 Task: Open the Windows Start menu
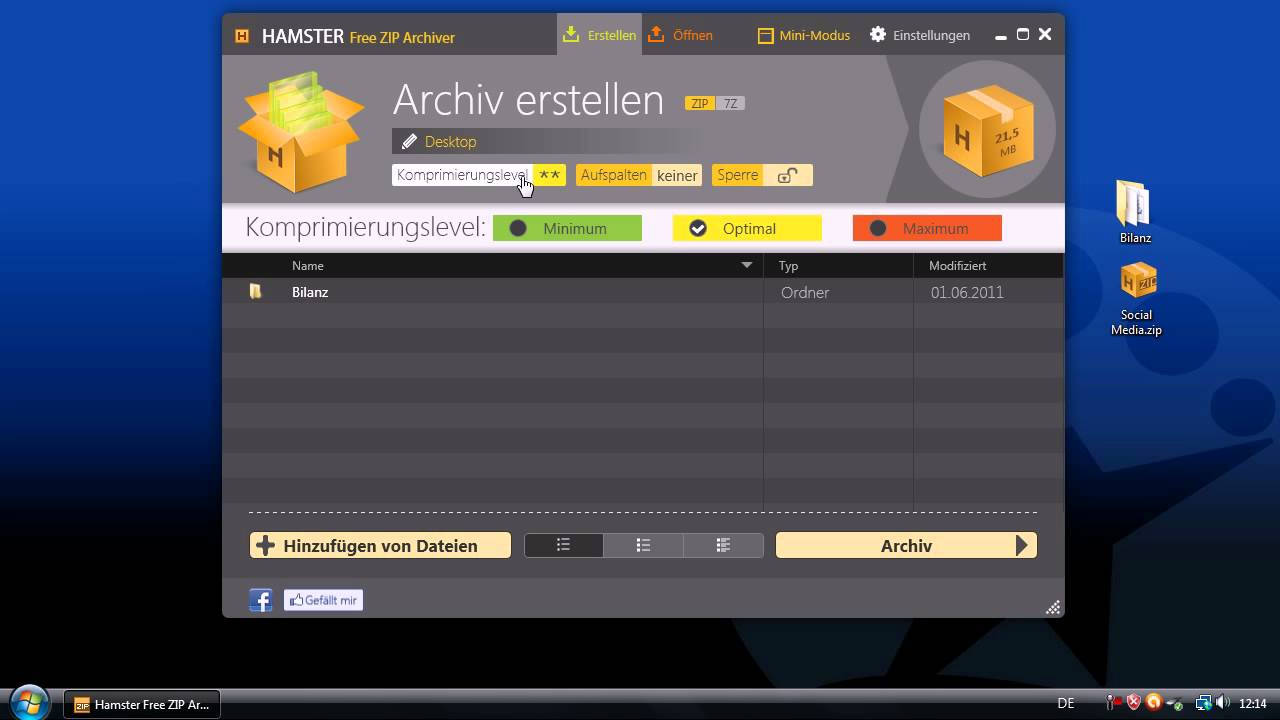coord(30,702)
